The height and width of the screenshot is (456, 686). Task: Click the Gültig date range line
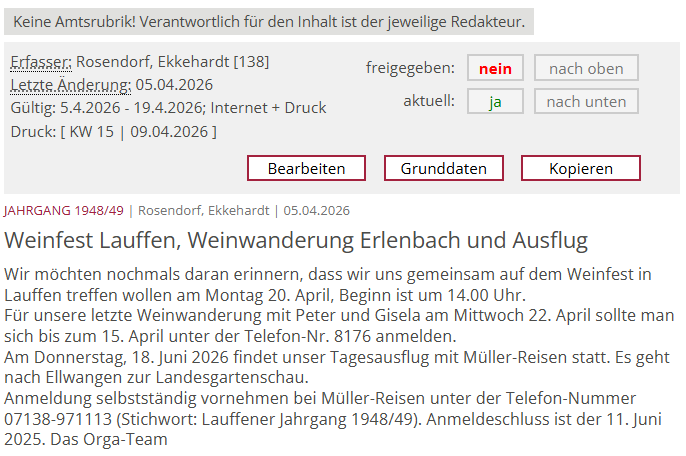(168, 107)
